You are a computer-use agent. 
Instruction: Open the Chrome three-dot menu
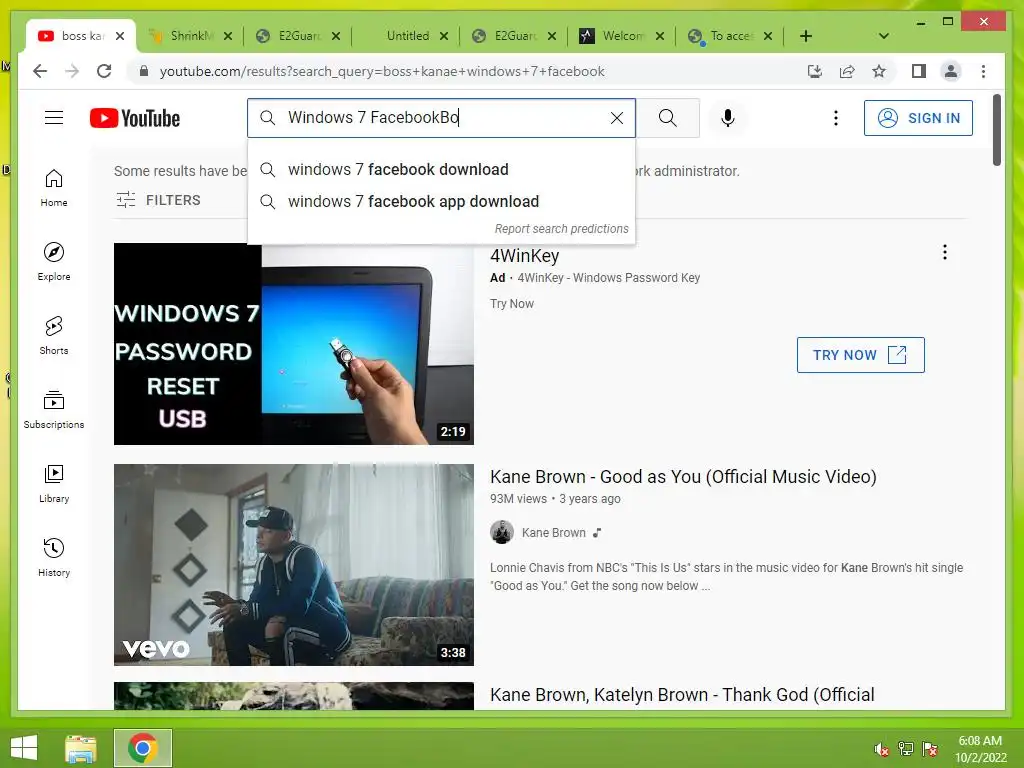point(983,71)
